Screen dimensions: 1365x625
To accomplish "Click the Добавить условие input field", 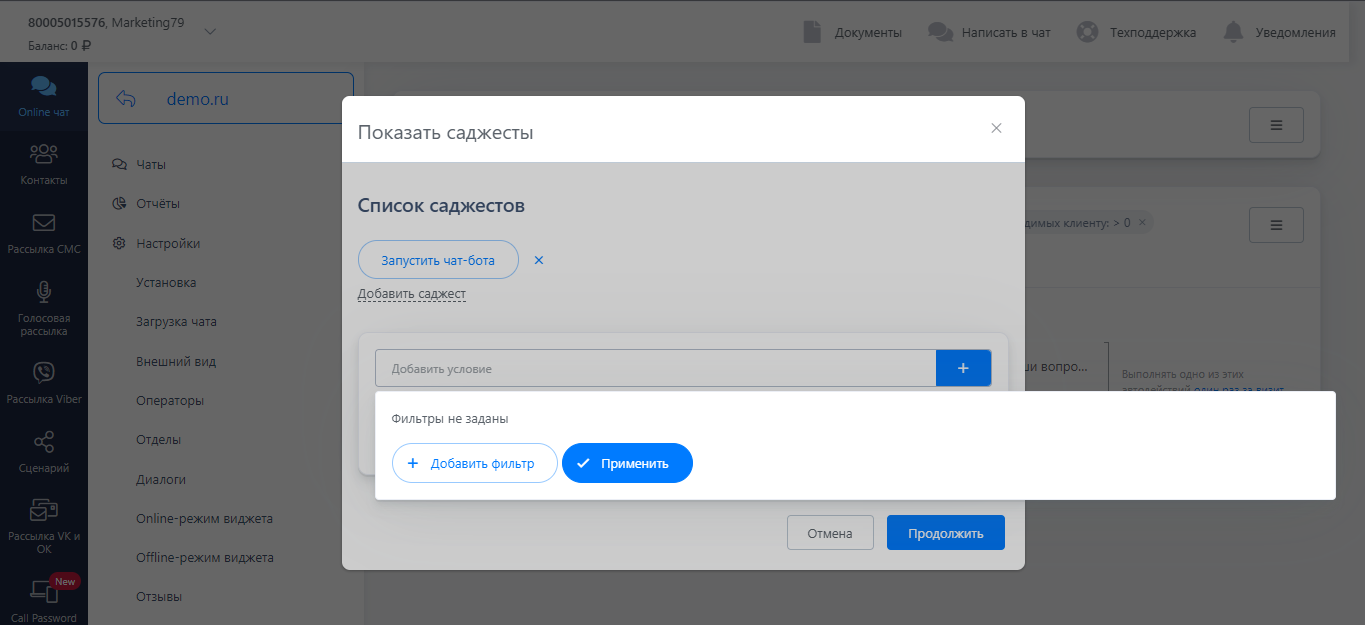I will 655,368.
